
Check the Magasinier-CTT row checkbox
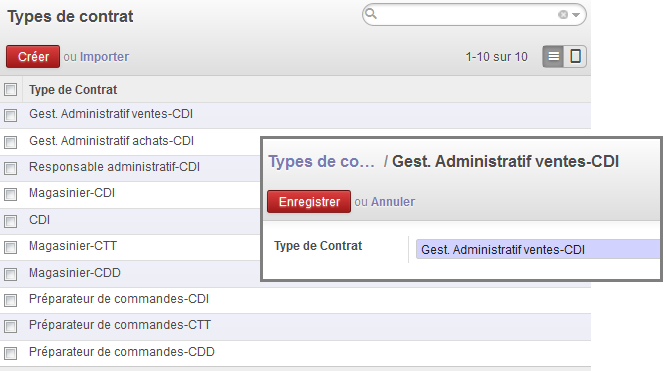click(x=11, y=247)
